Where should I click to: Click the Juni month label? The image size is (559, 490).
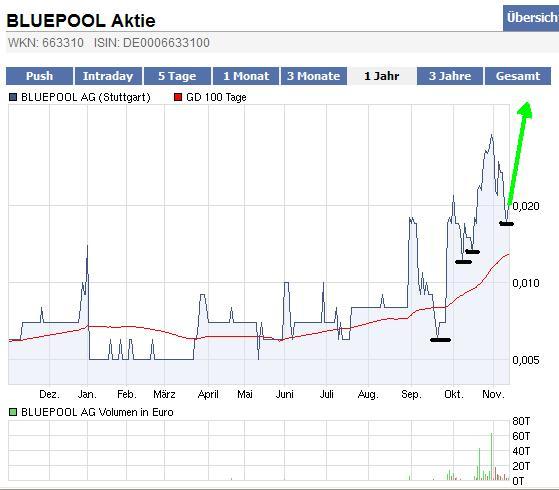[284, 394]
